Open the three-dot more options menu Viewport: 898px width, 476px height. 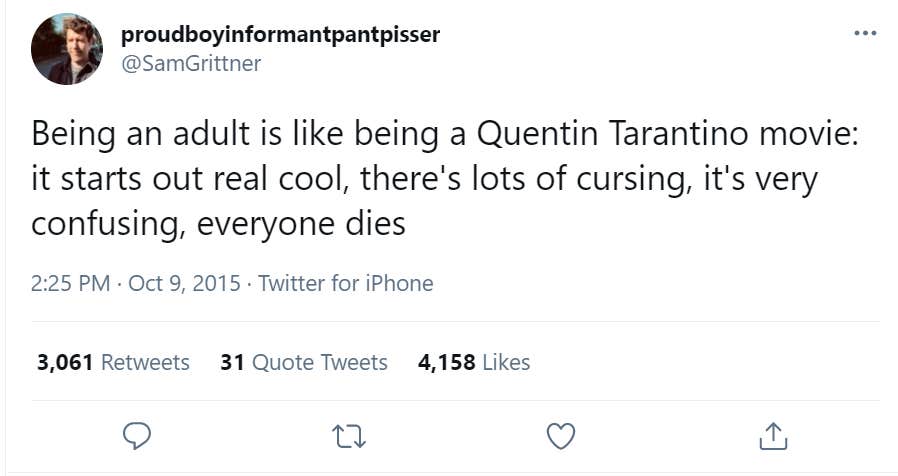[864, 33]
